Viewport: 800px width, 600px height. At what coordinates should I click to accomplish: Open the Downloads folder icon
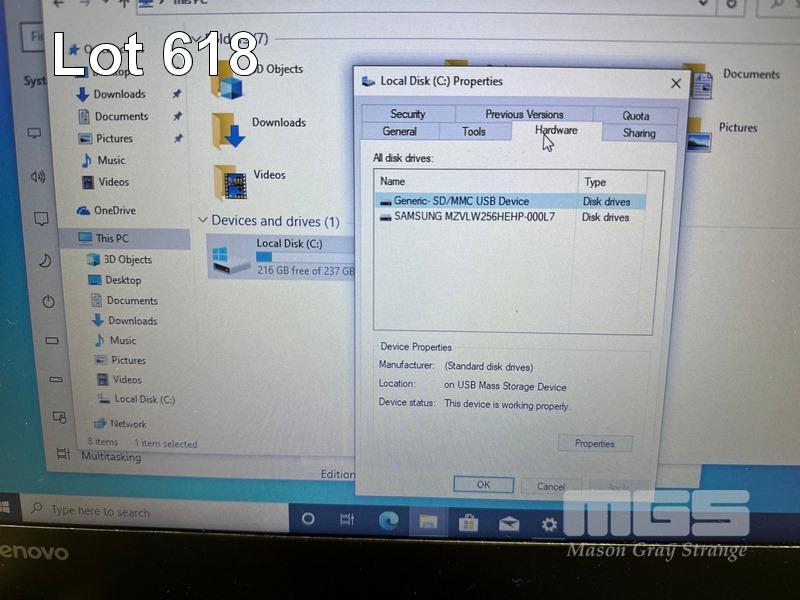(x=229, y=130)
